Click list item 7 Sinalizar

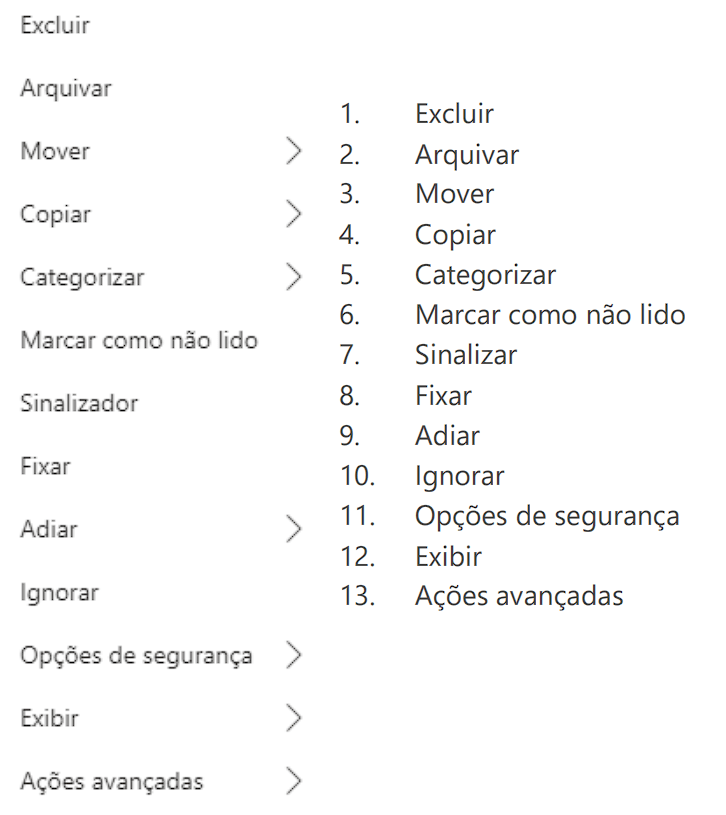click(x=466, y=355)
